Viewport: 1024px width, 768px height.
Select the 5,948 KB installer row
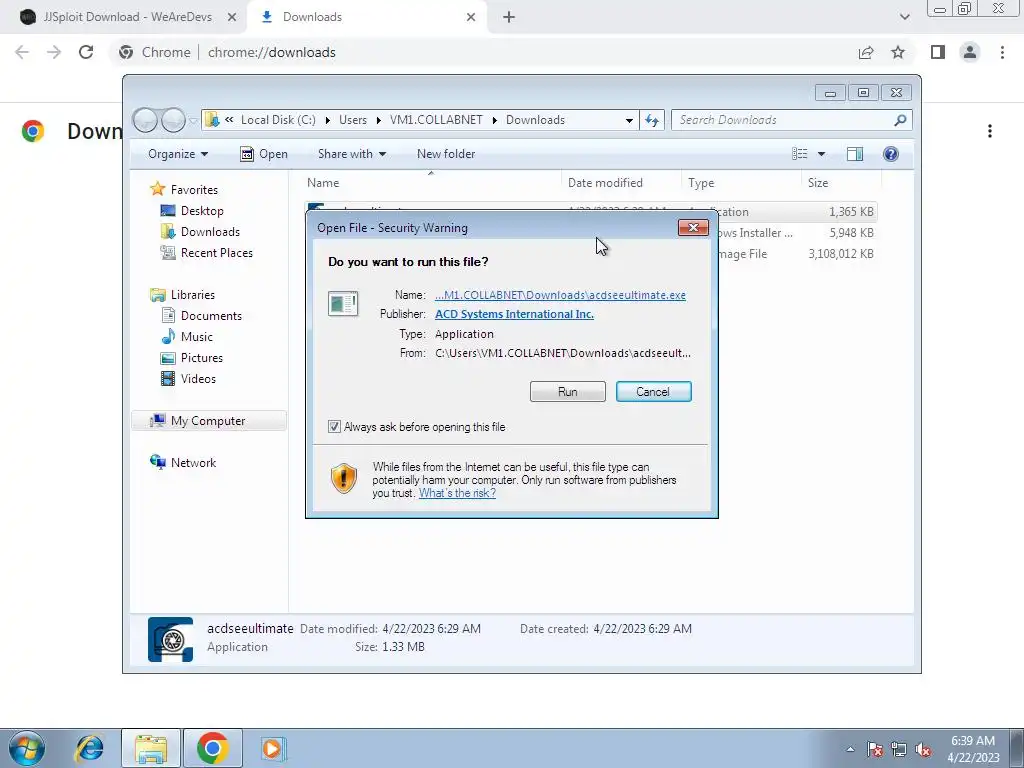797,233
